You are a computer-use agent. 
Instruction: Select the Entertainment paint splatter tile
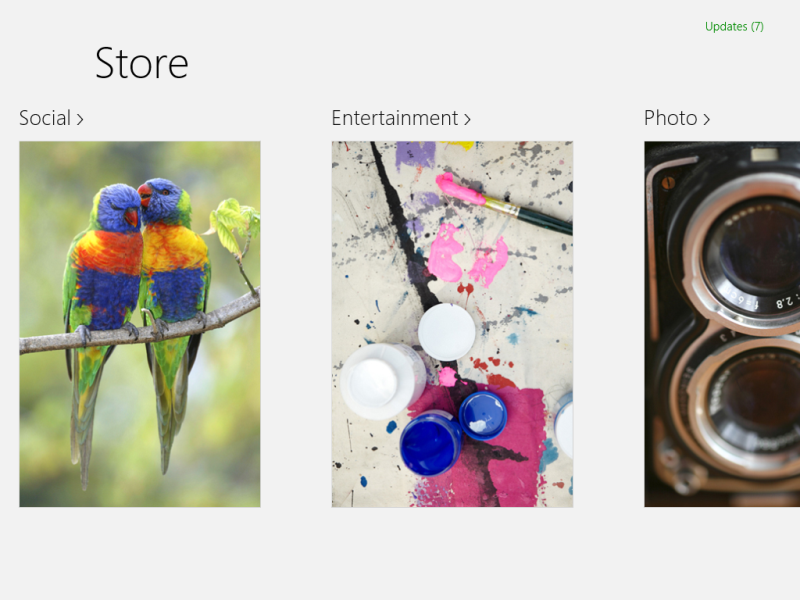click(x=453, y=324)
